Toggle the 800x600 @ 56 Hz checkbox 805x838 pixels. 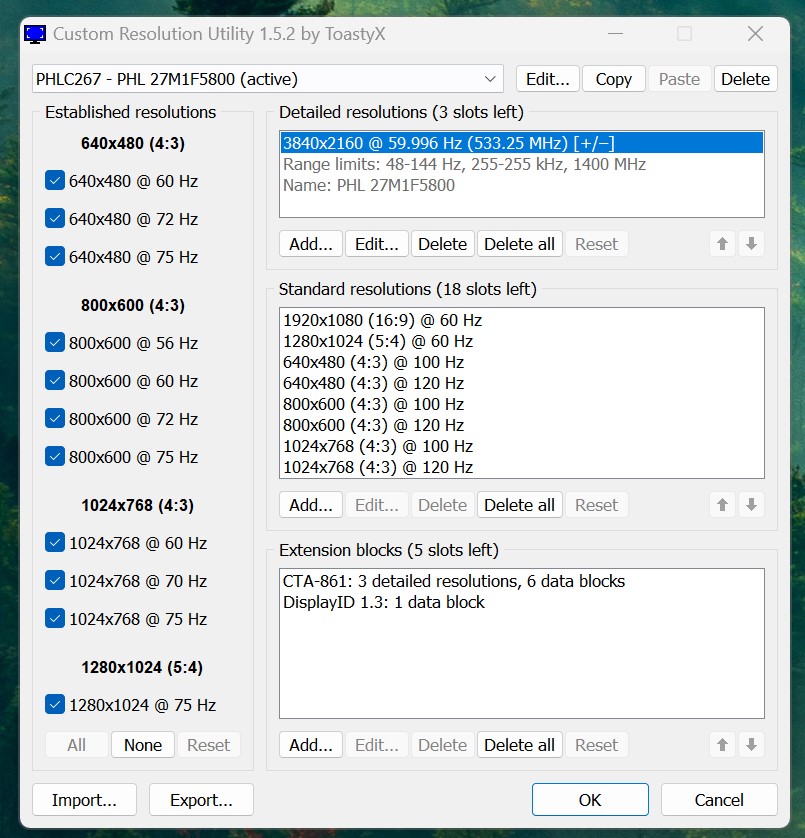pos(55,343)
